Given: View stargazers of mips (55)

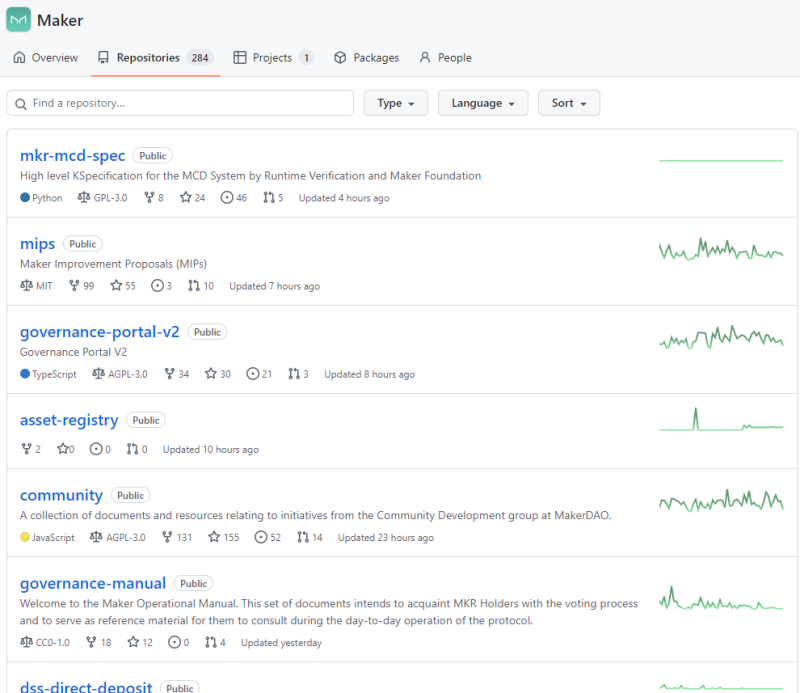Looking at the screenshot, I should 123,286.
